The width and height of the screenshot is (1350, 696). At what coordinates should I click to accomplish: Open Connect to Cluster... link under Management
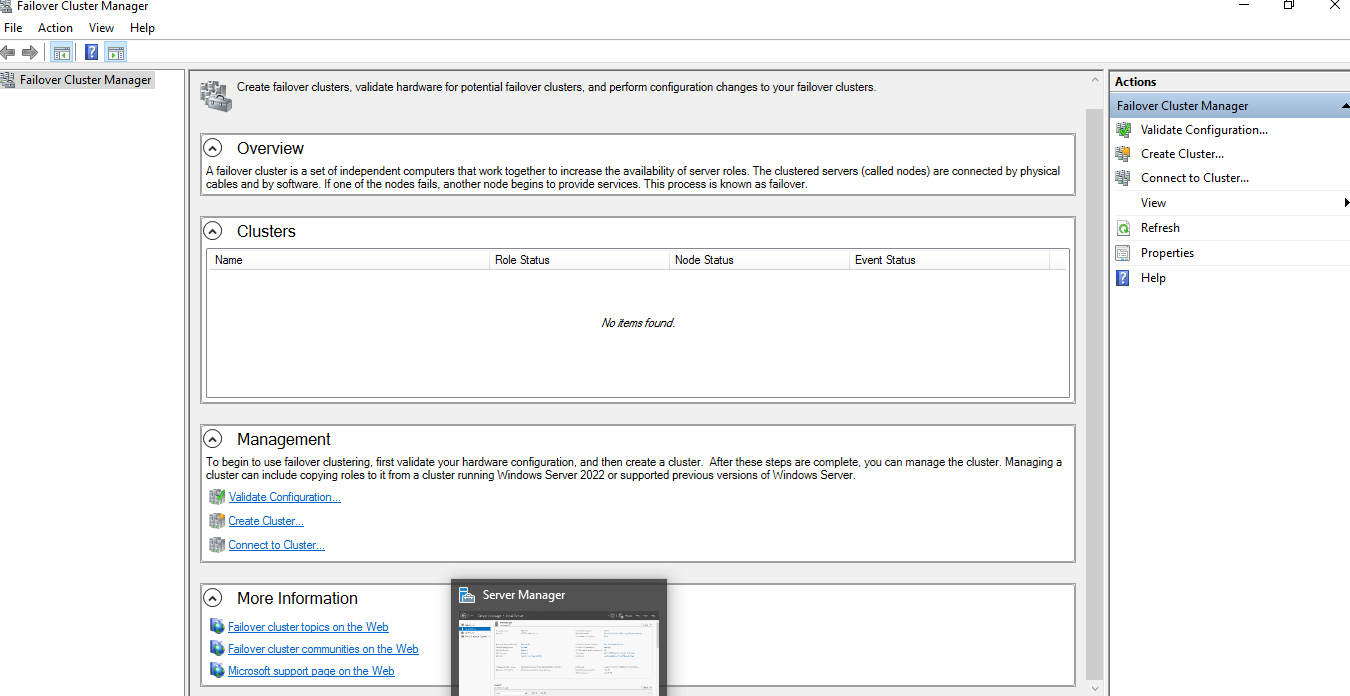(x=276, y=545)
